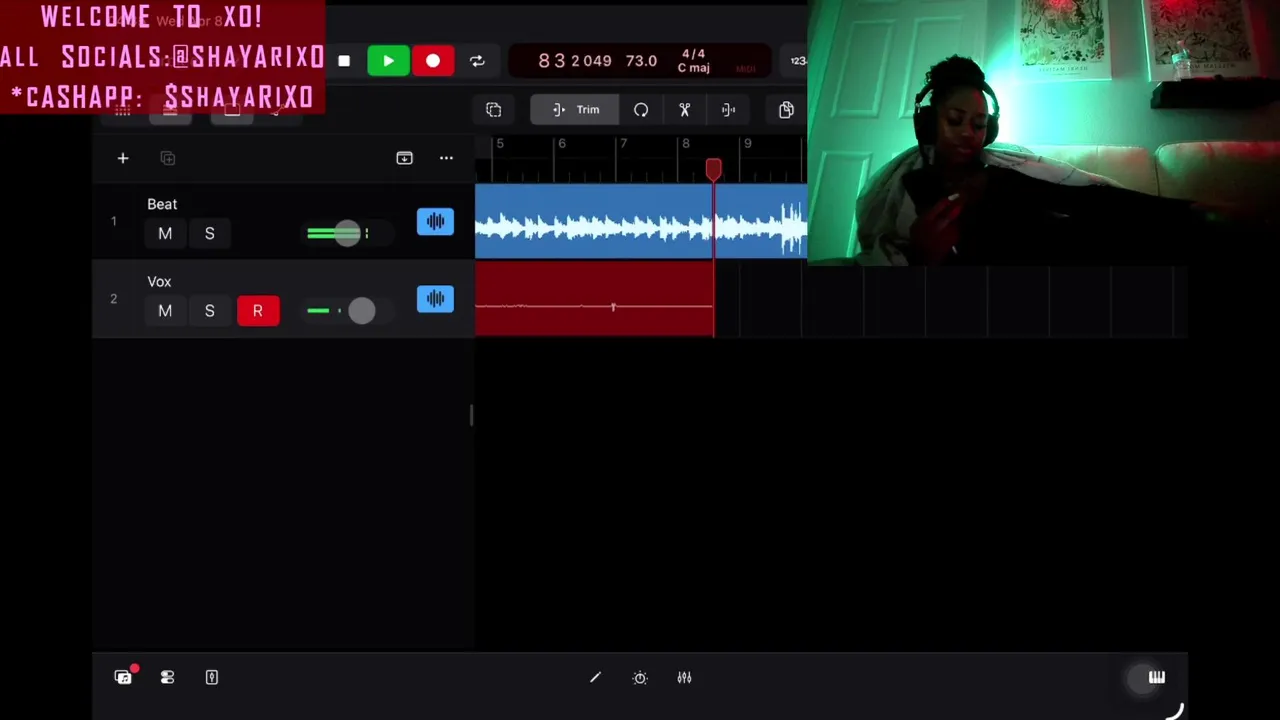This screenshot has height=720, width=1280.
Task: Open the browser with notification dot
Action: [123, 677]
